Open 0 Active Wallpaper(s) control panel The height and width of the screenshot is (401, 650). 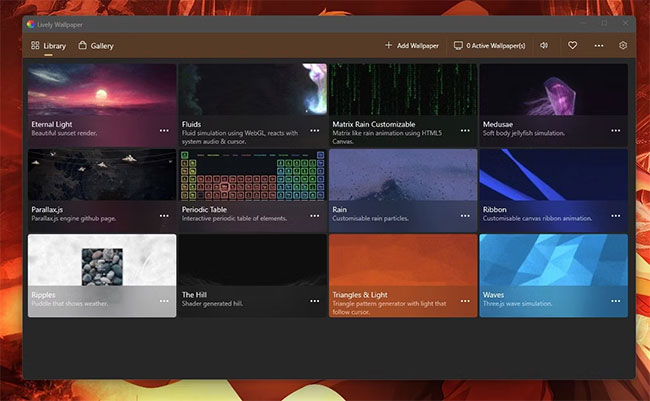[490, 46]
